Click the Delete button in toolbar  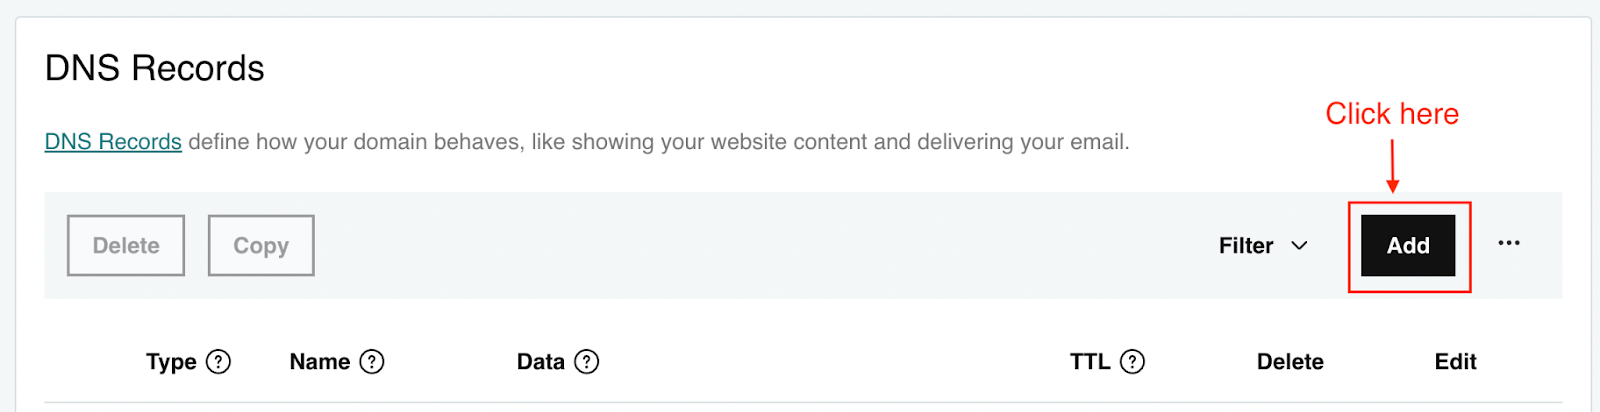click(x=126, y=245)
